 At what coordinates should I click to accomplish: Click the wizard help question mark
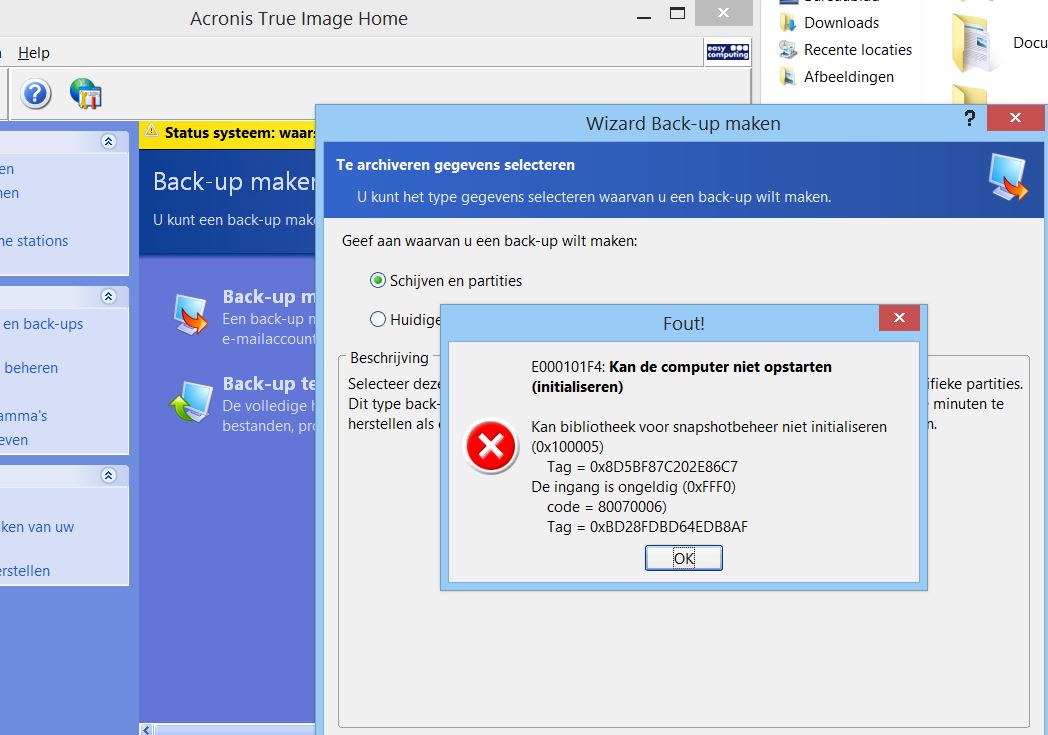970,119
